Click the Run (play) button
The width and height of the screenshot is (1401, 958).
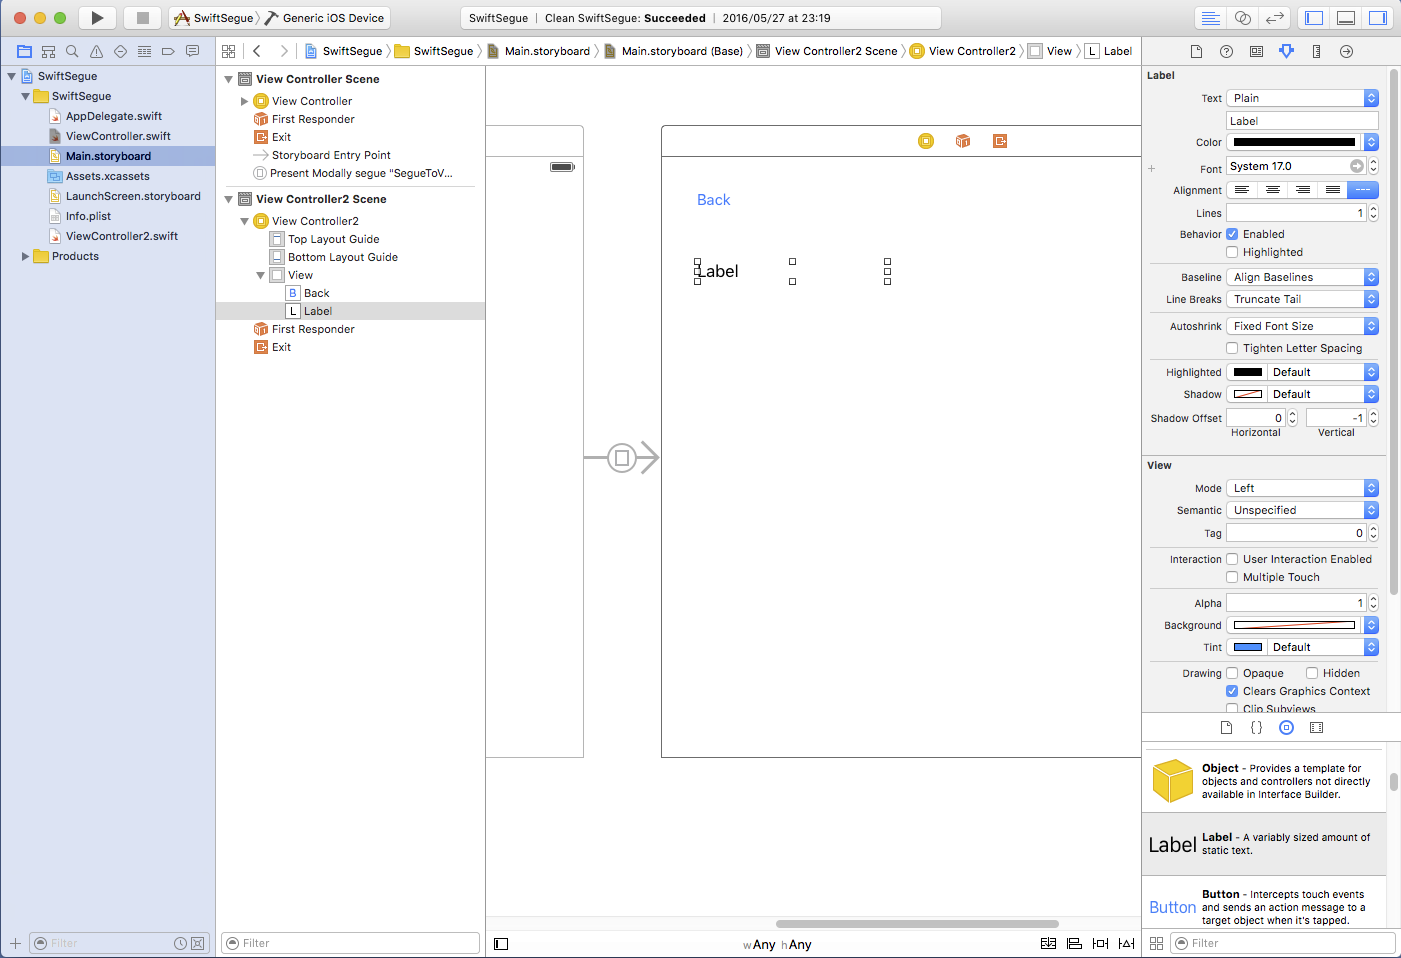click(x=97, y=18)
